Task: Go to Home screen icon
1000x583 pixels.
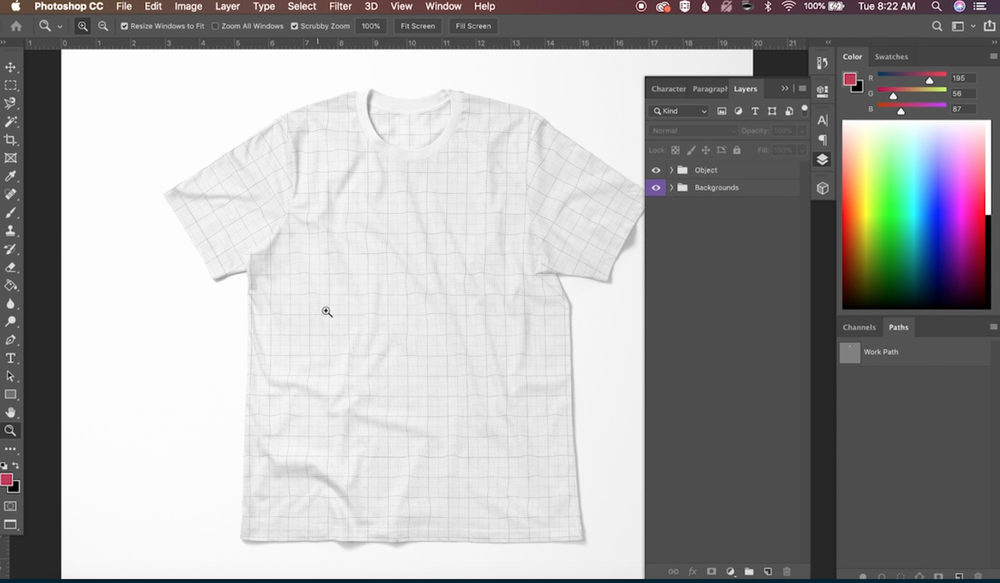Action: [16, 26]
